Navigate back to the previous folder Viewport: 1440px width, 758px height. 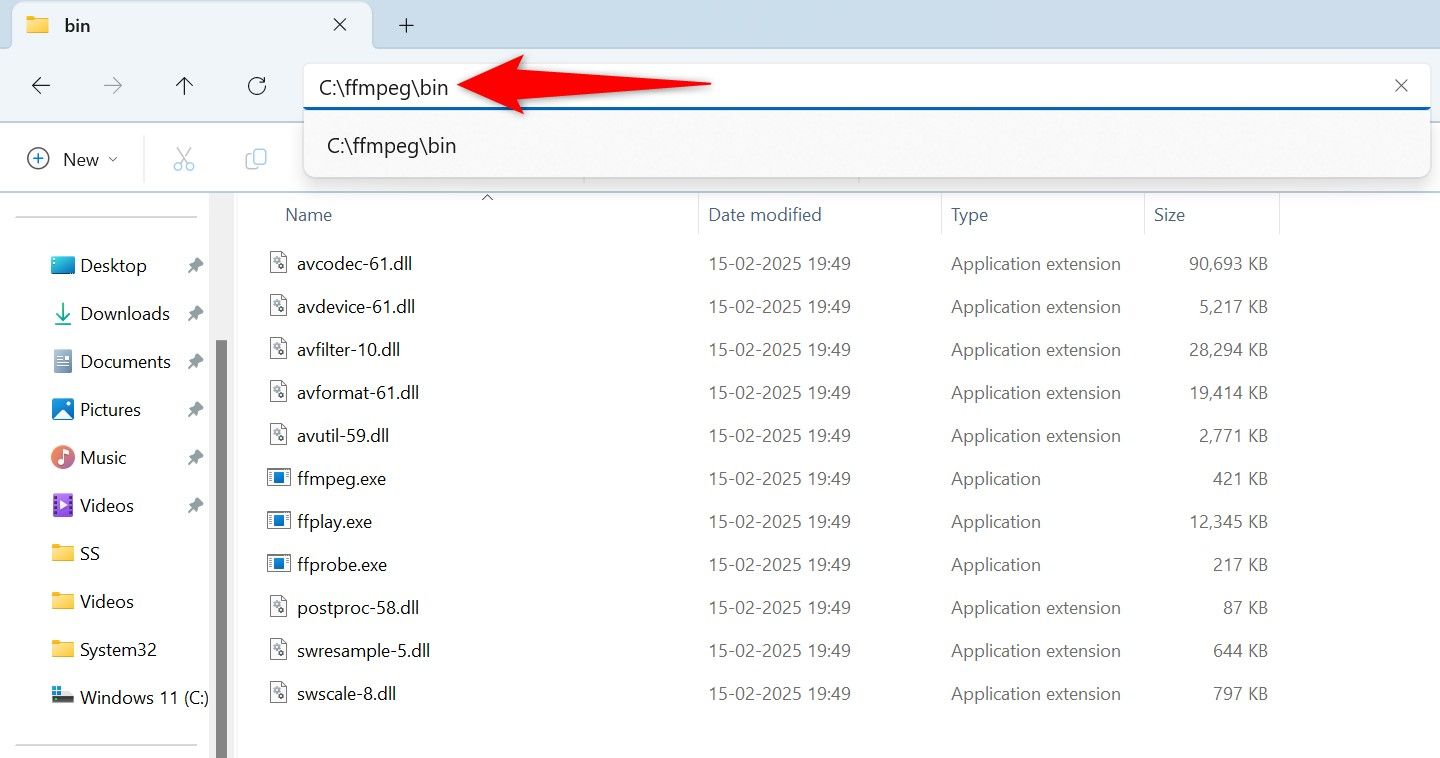(41, 85)
